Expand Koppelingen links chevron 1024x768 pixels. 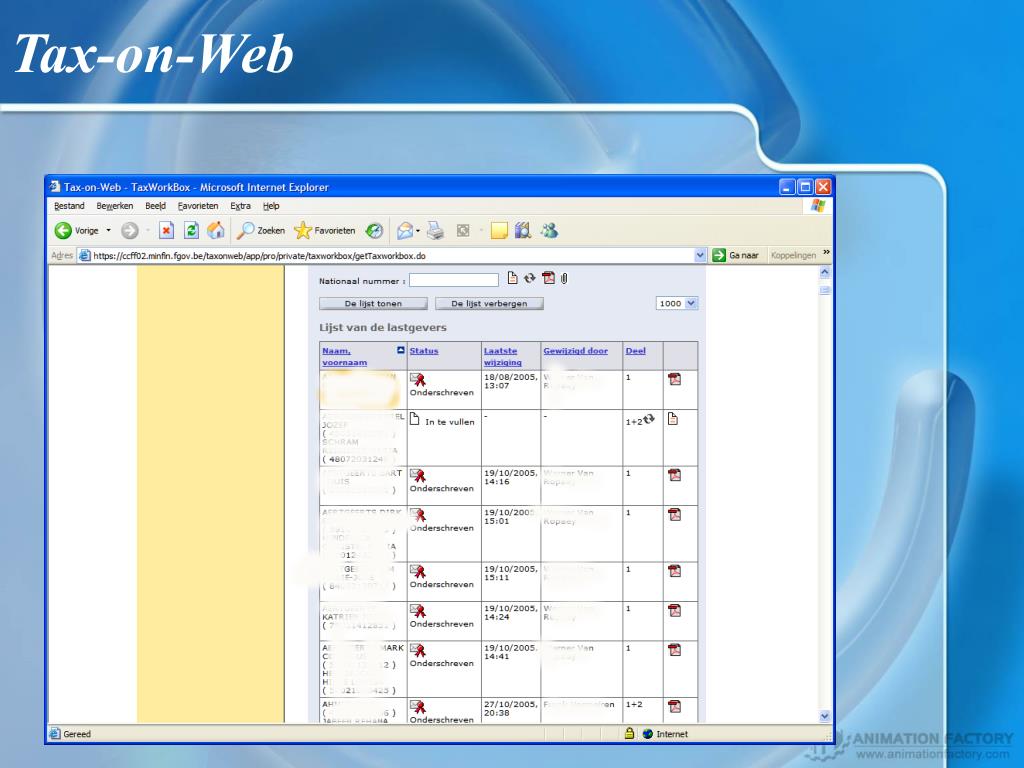click(826, 253)
